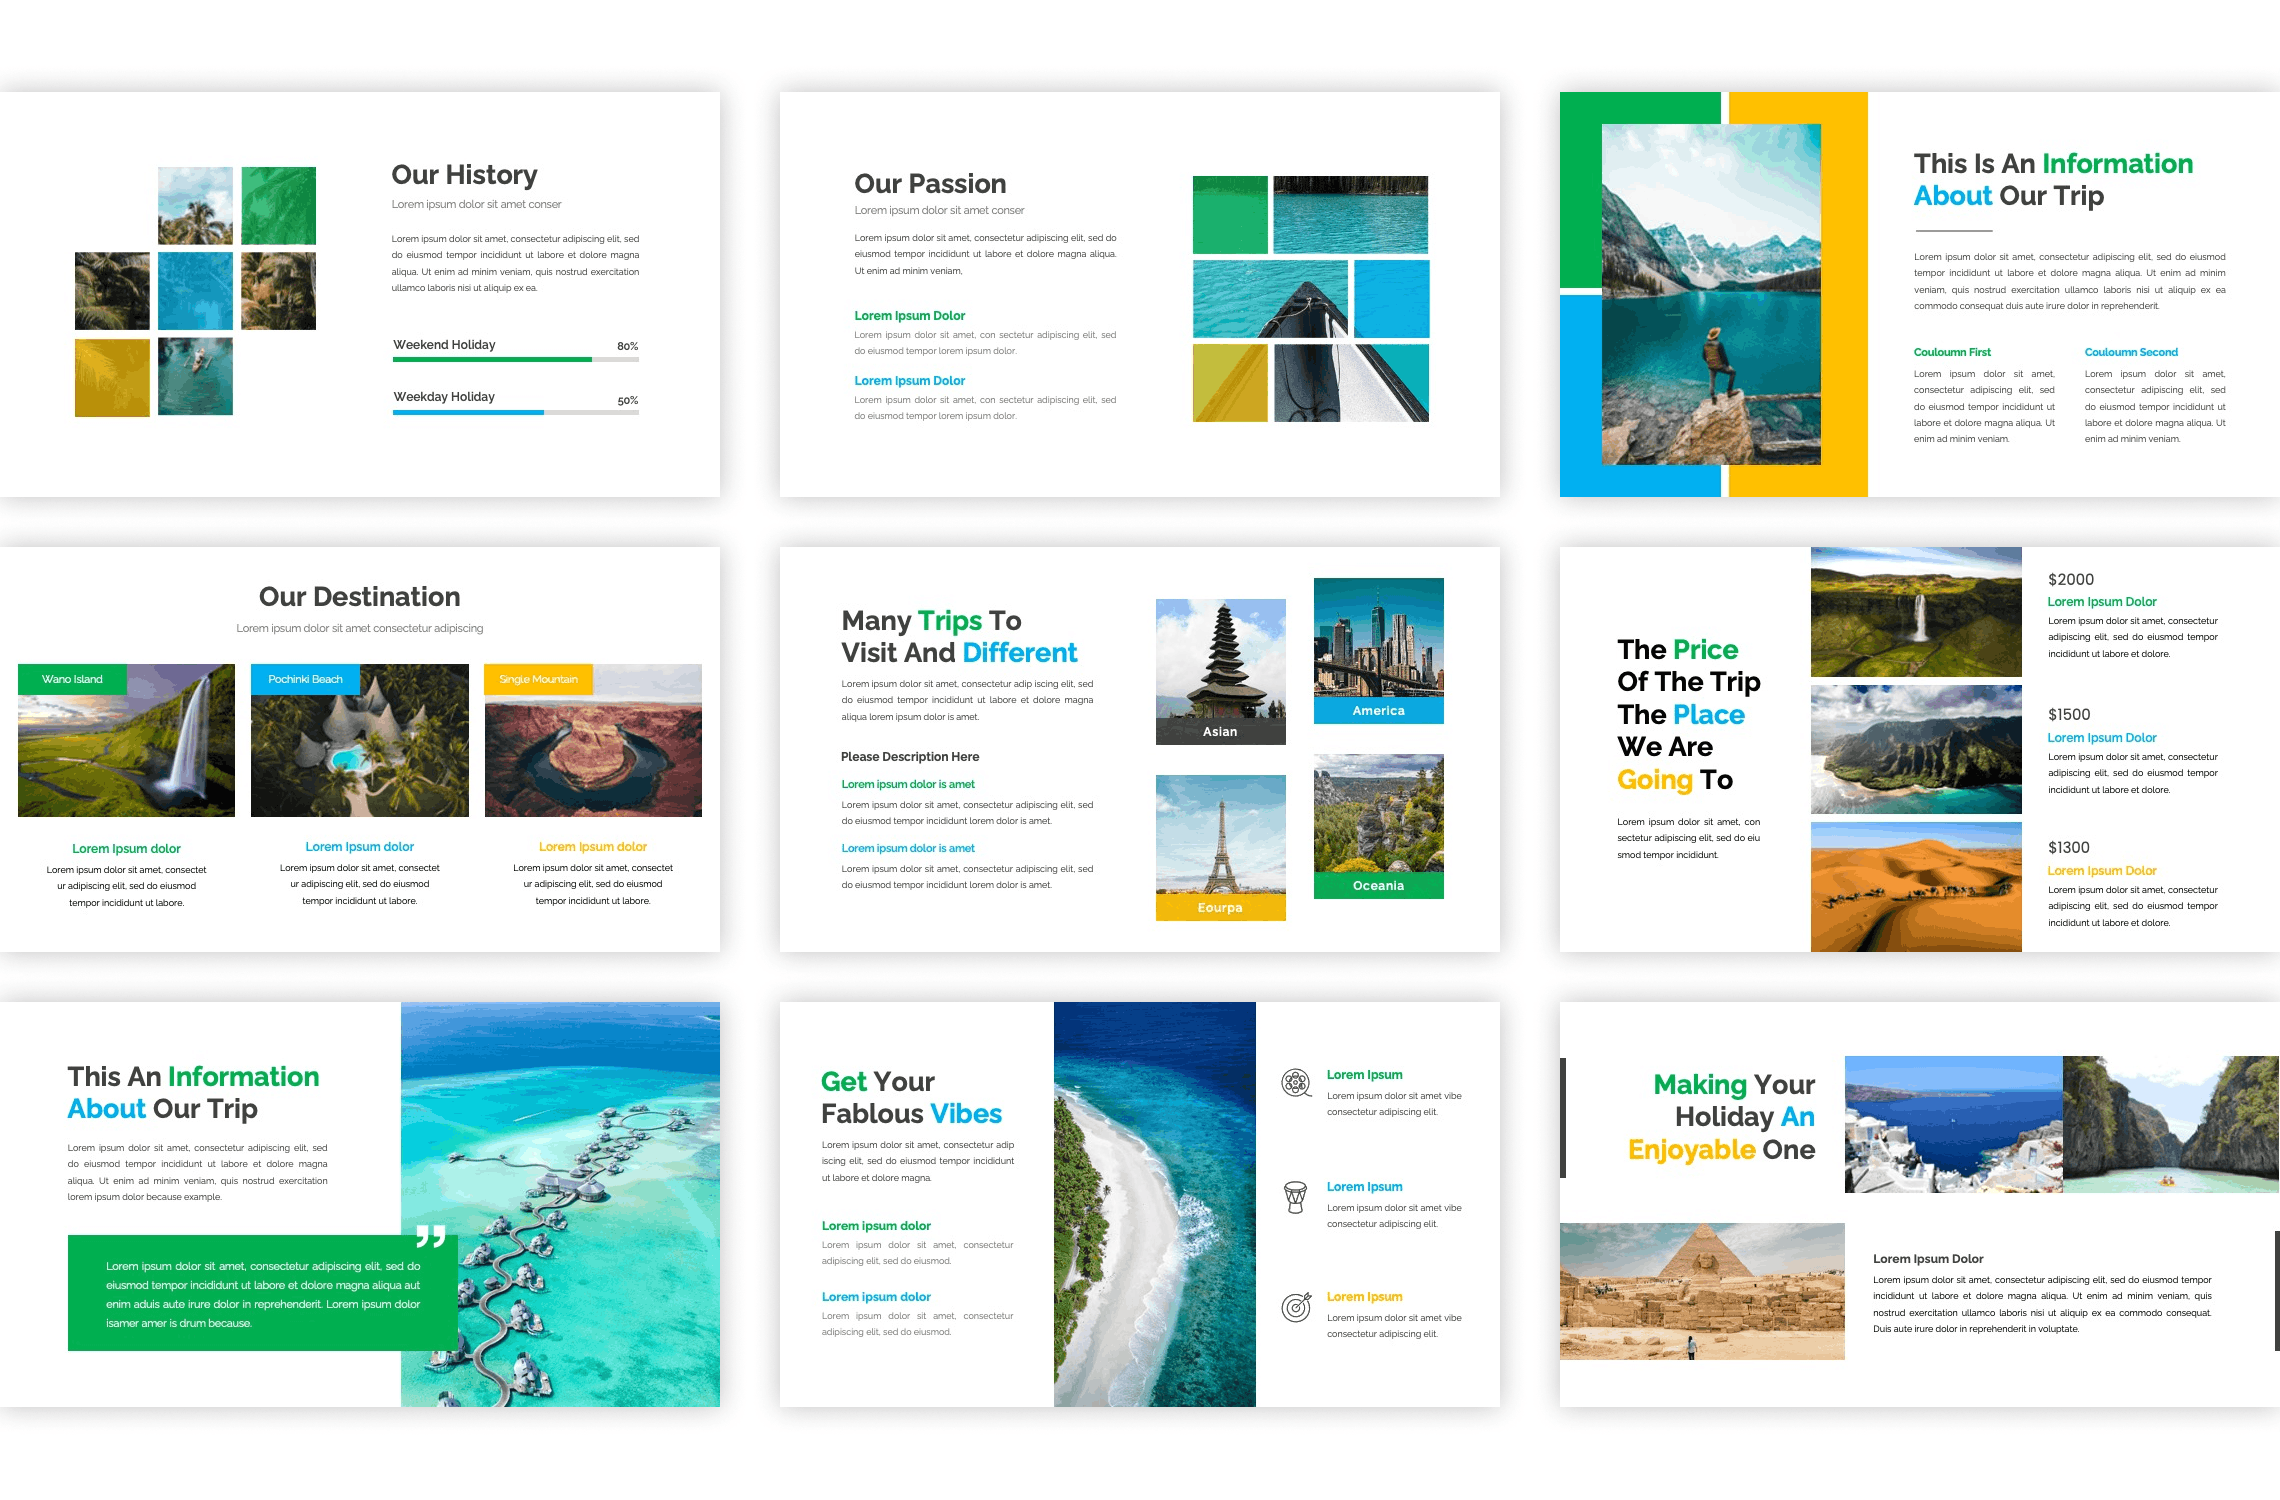Image resolution: width=2280 pixels, height=1500 pixels.
Task: Click the pyramid and sphinx photo
Action: pyautogui.click(x=1701, y=1290)
